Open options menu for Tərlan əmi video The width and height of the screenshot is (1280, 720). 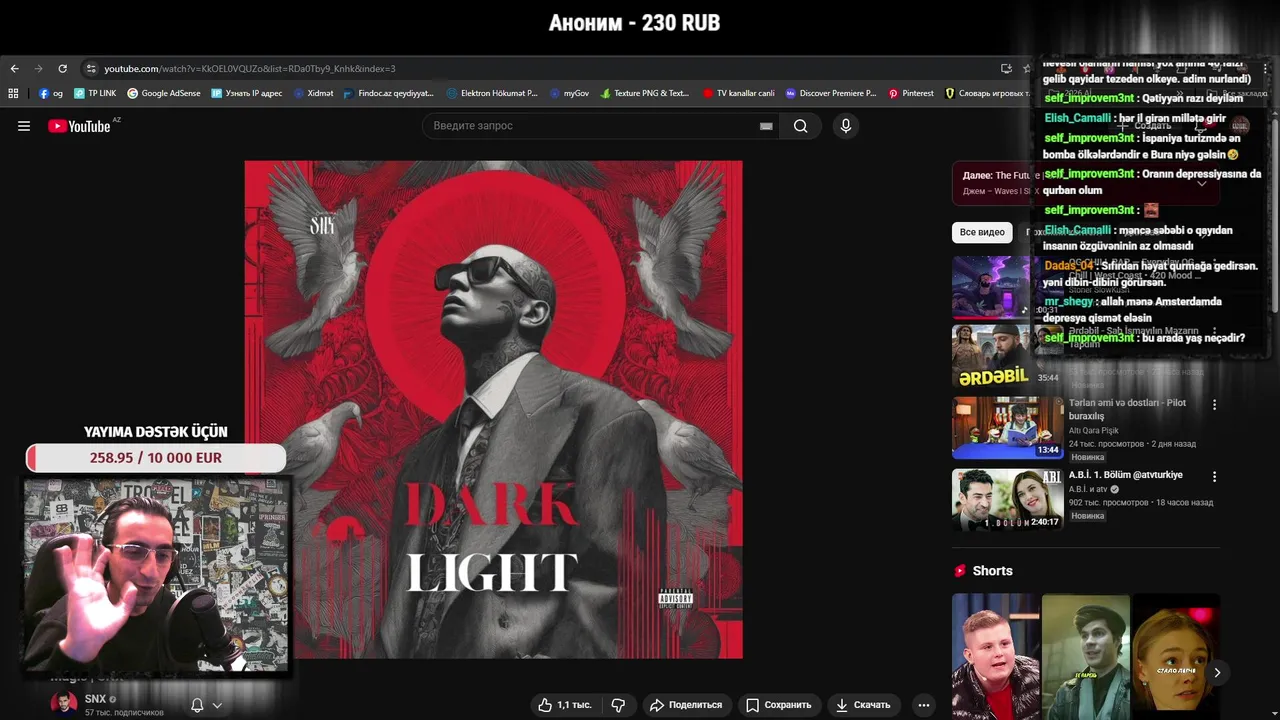tap(1214, 405)
